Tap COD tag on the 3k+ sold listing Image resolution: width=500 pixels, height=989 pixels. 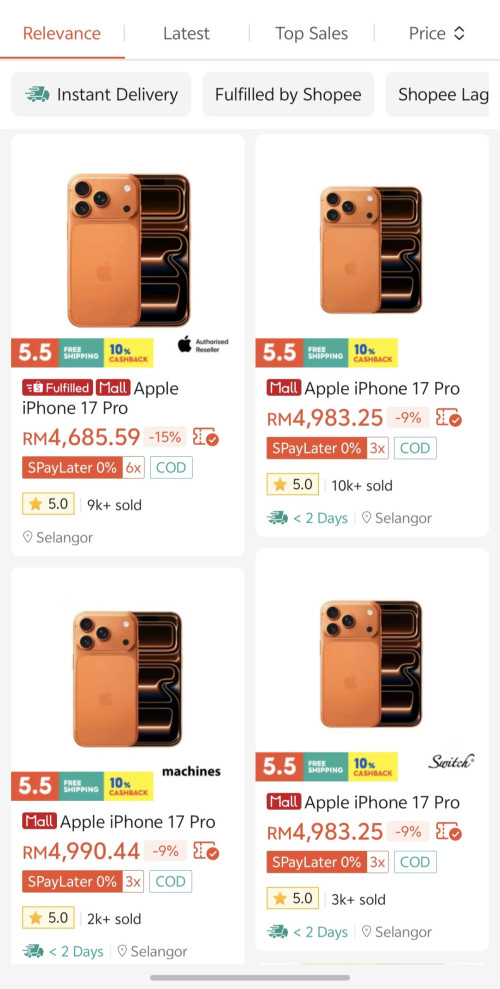415,862
